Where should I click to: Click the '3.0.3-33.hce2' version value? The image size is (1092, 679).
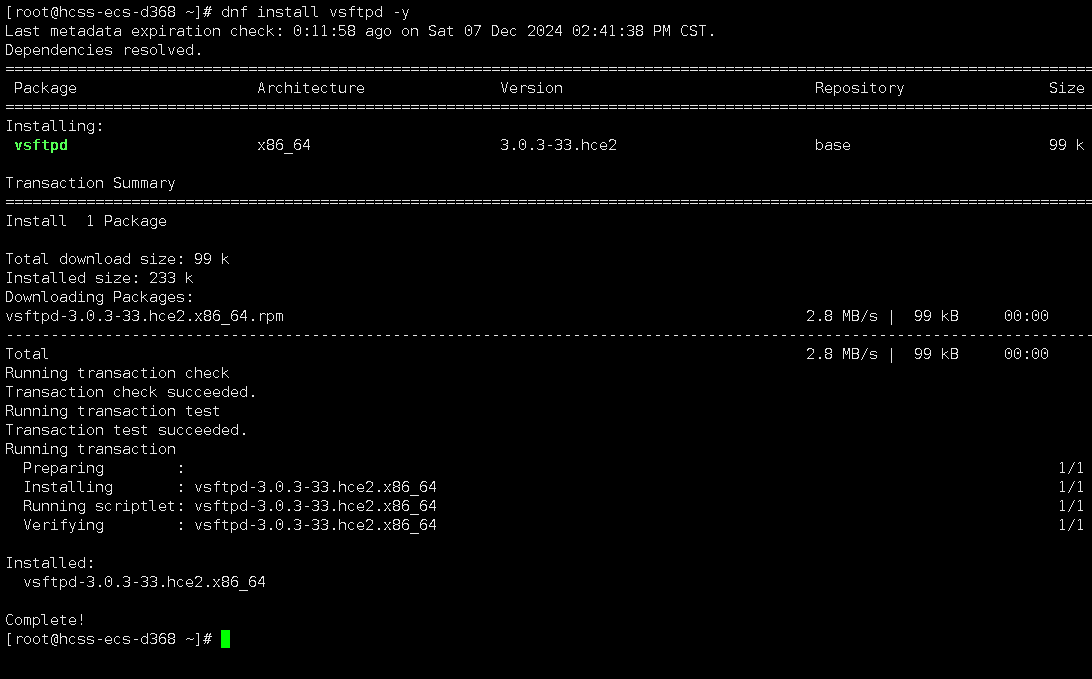(558, 145)
